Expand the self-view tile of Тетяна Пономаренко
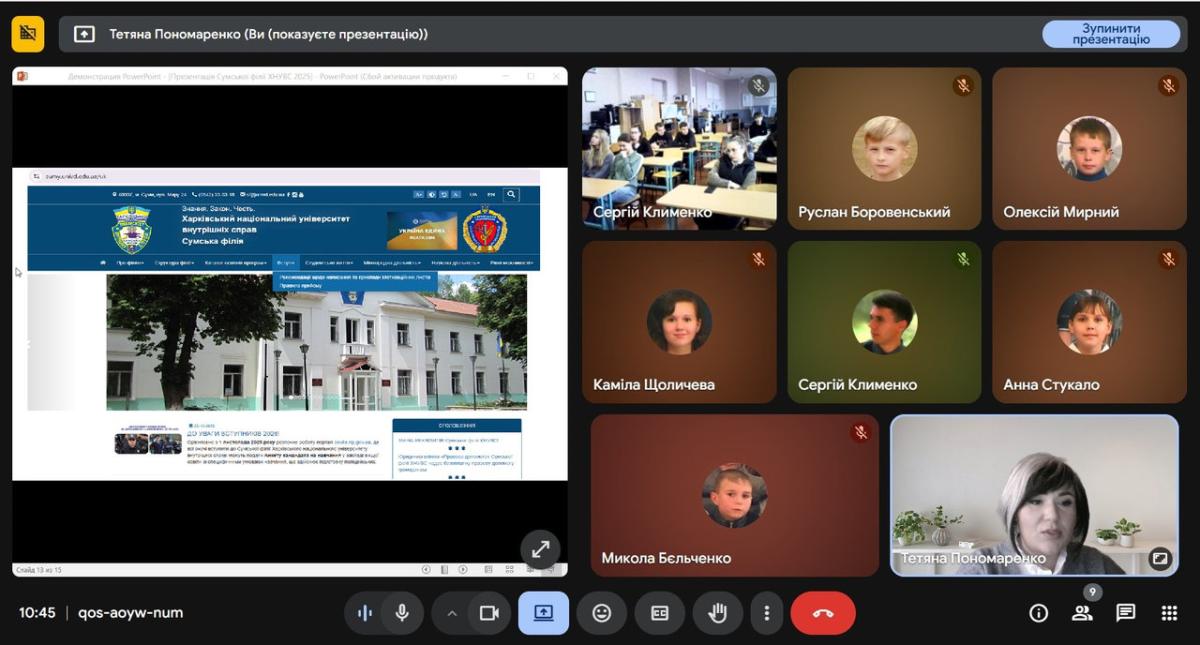This screenshot has height=645, width=1200. (x=1159, y=558)
